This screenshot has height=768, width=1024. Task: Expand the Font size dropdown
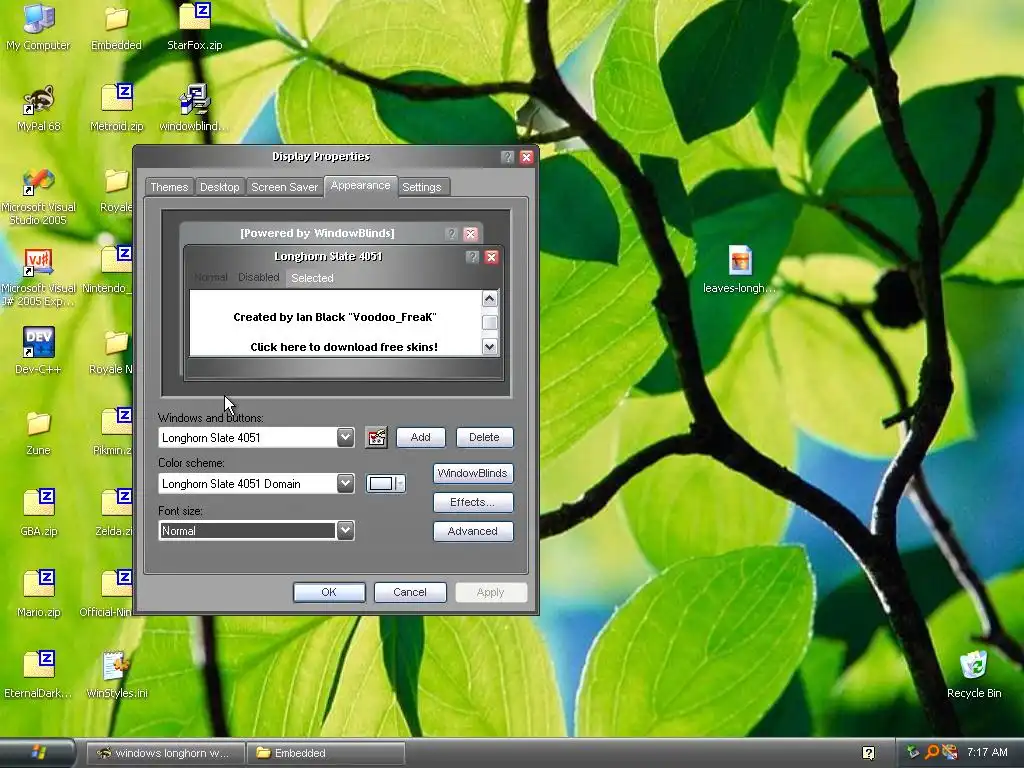pos(345,530)
